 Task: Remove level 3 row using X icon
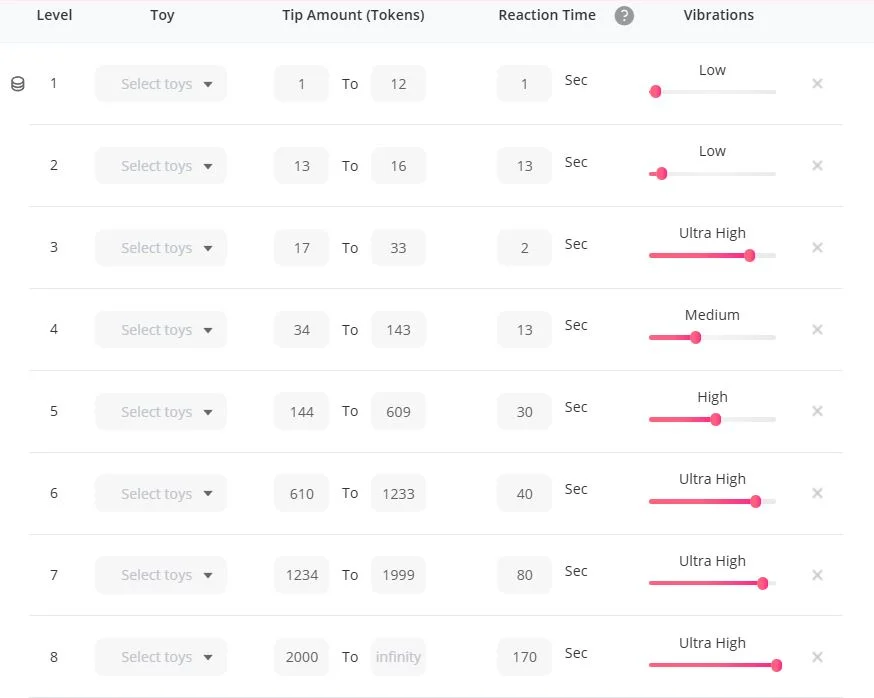(x=817, y=248)
